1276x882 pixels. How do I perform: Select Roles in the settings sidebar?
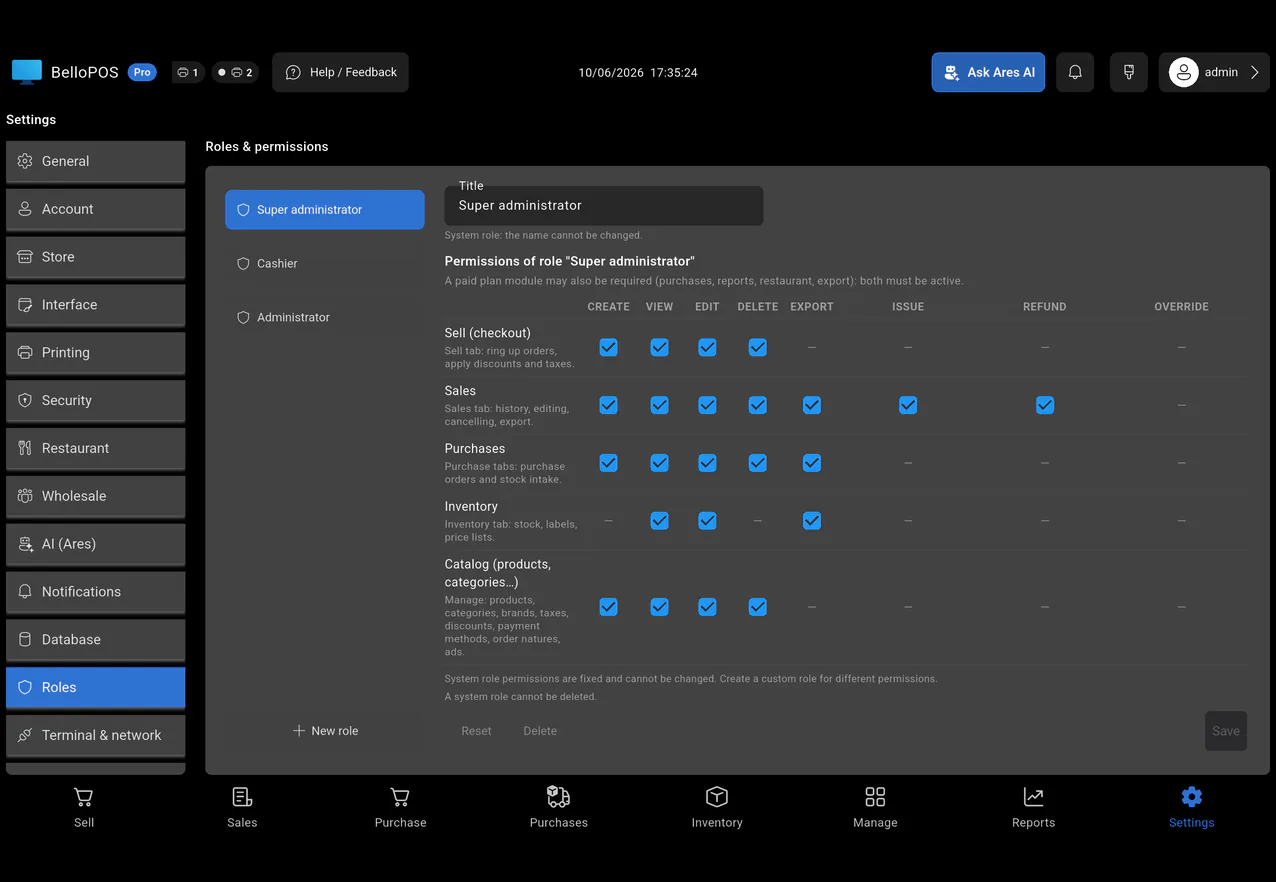[96, 688]
